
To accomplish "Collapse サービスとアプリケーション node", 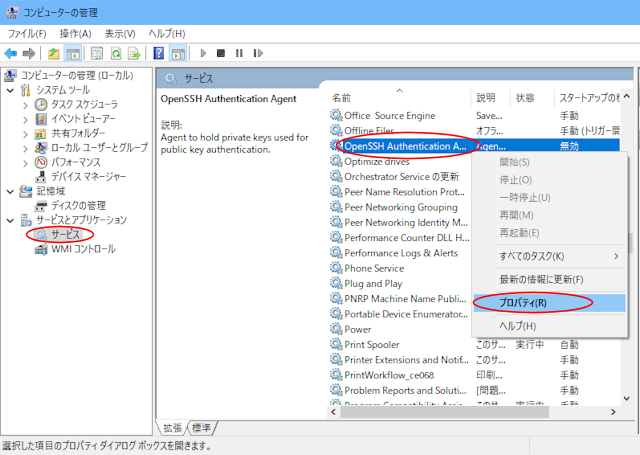I will tap(10, 220).
